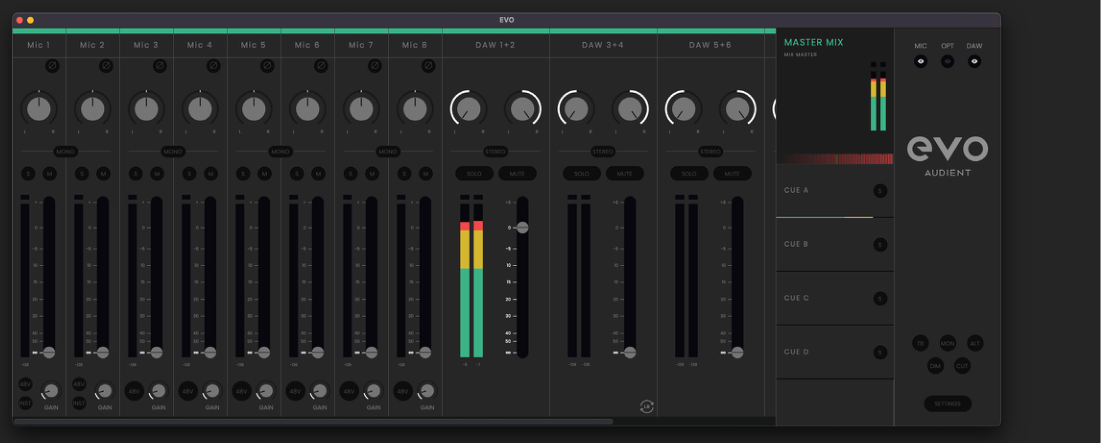The image size is (1101, 443).
Task: Toggle MONO link between Mic 3 and Mic 4
Action: (173, 152)
